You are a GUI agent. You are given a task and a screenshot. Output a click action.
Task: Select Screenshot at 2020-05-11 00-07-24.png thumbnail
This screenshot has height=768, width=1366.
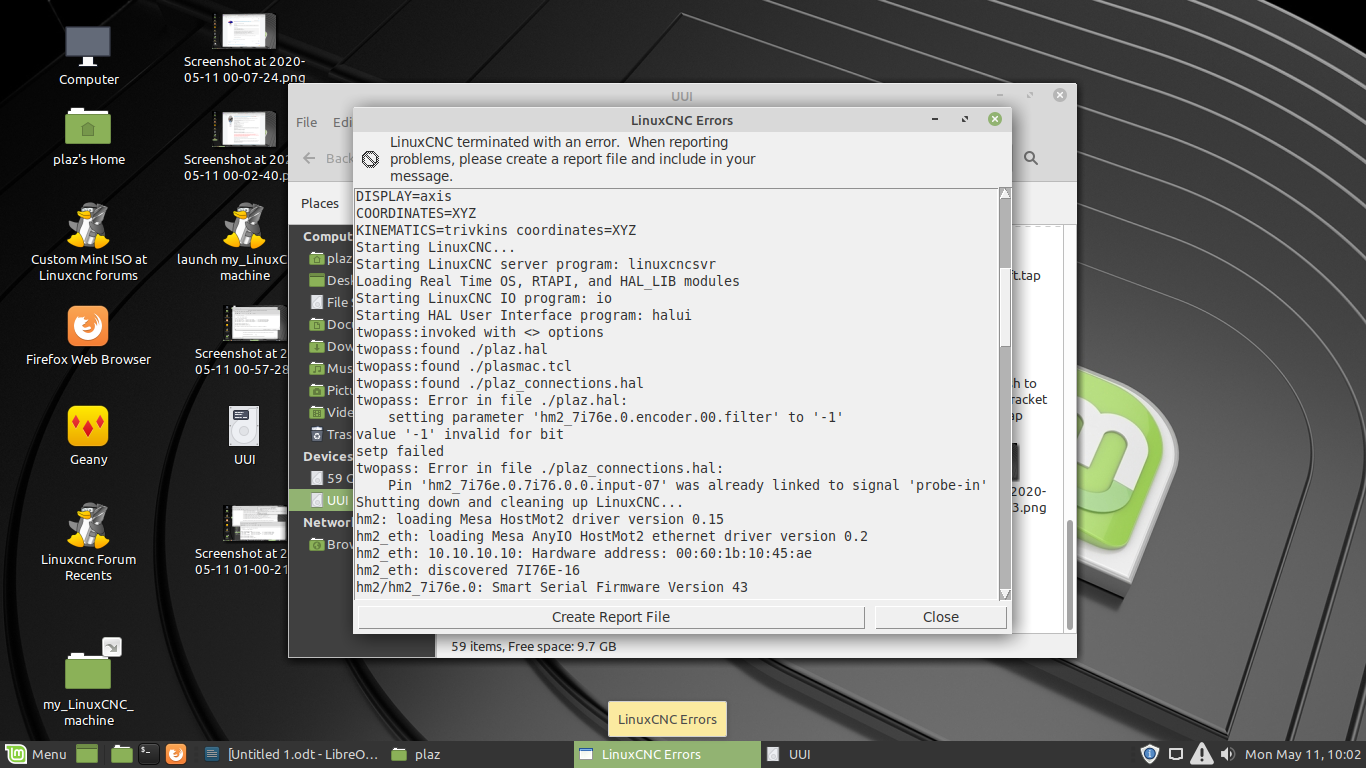(x=244, y=32)
